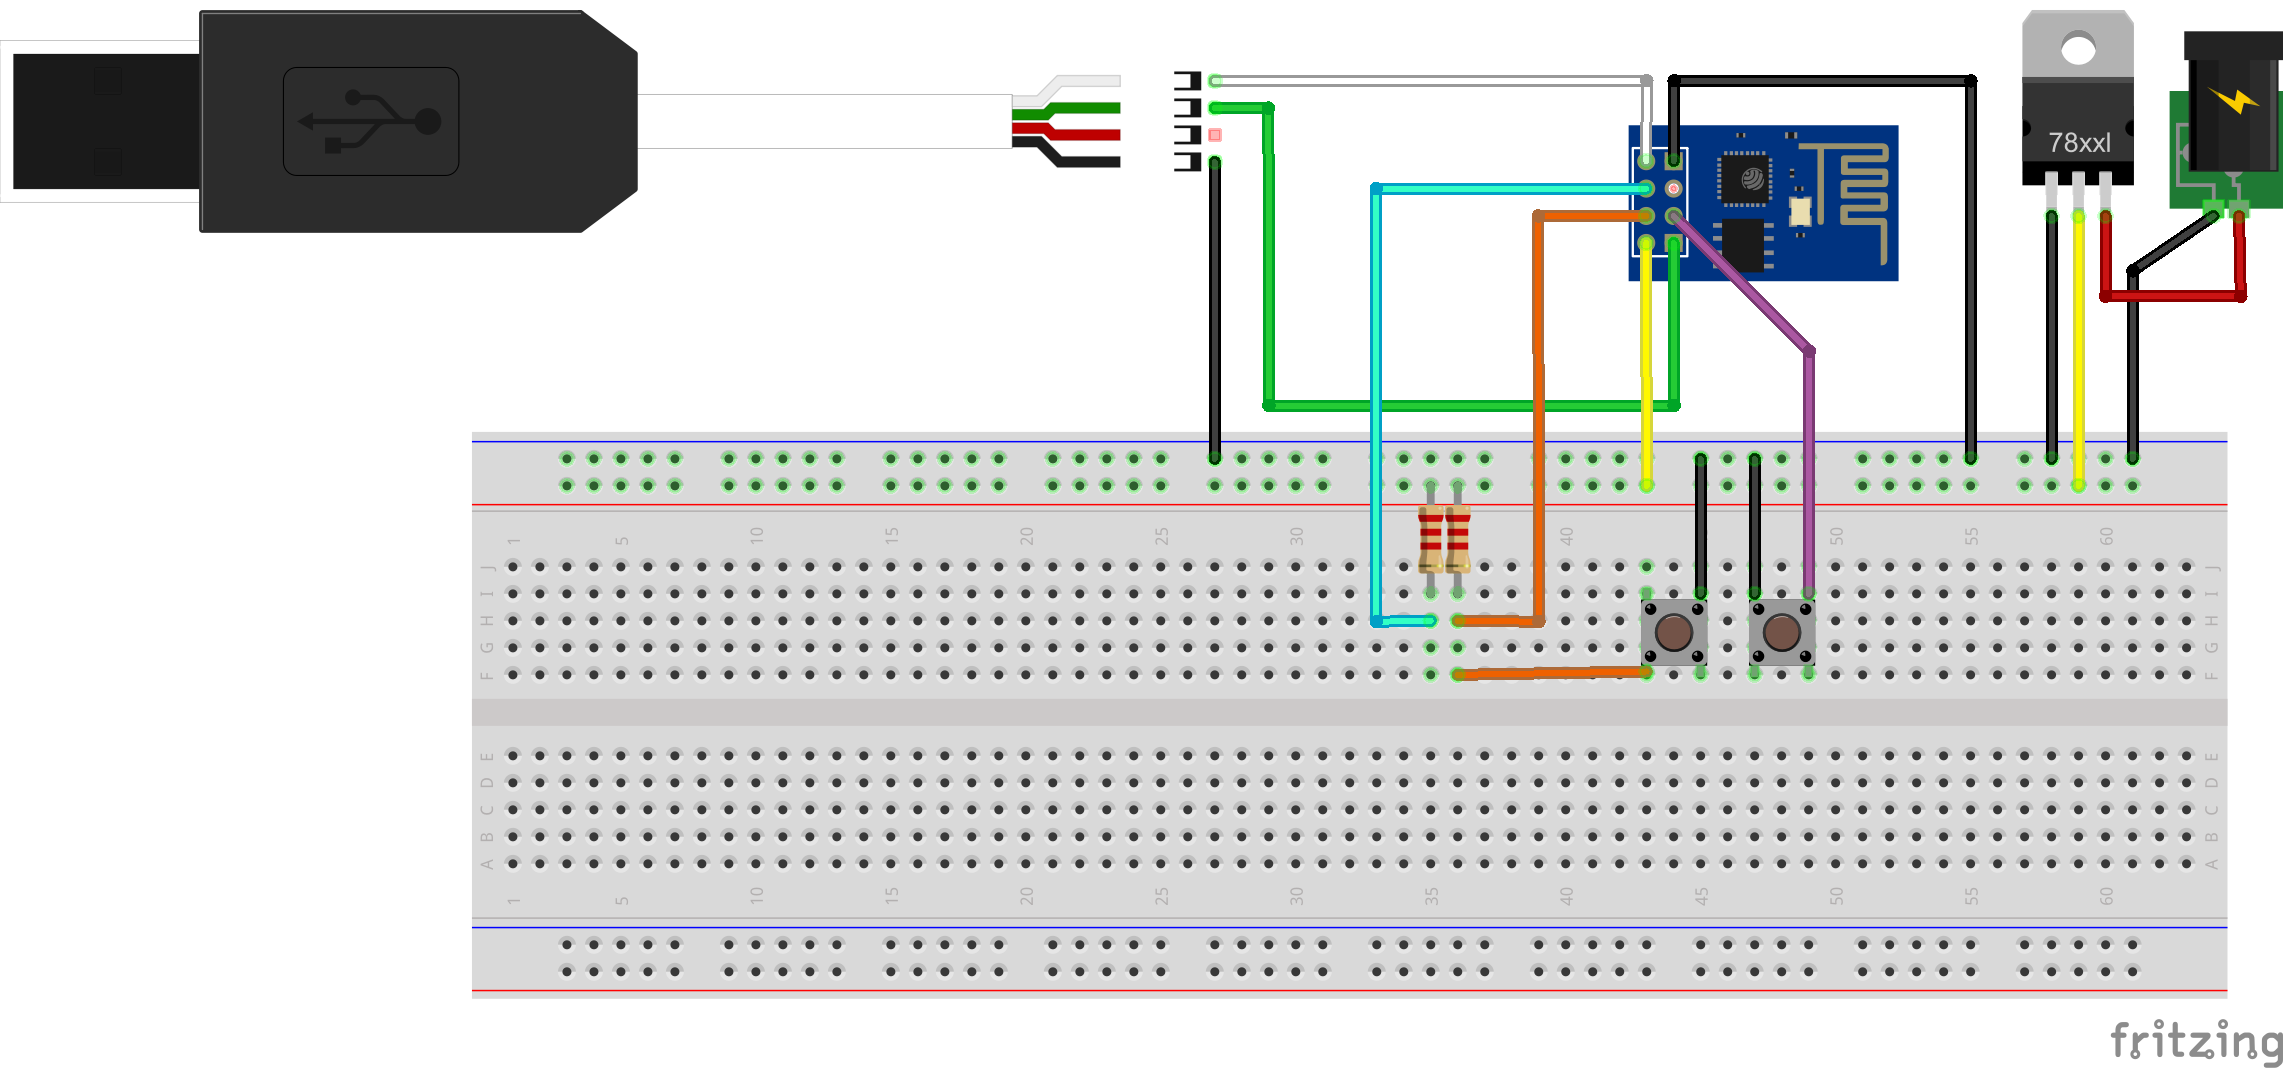This screenshot has width=2283, height=1068.
Task: Select the right push button on the breadboard
Action: coord(1782,632)
